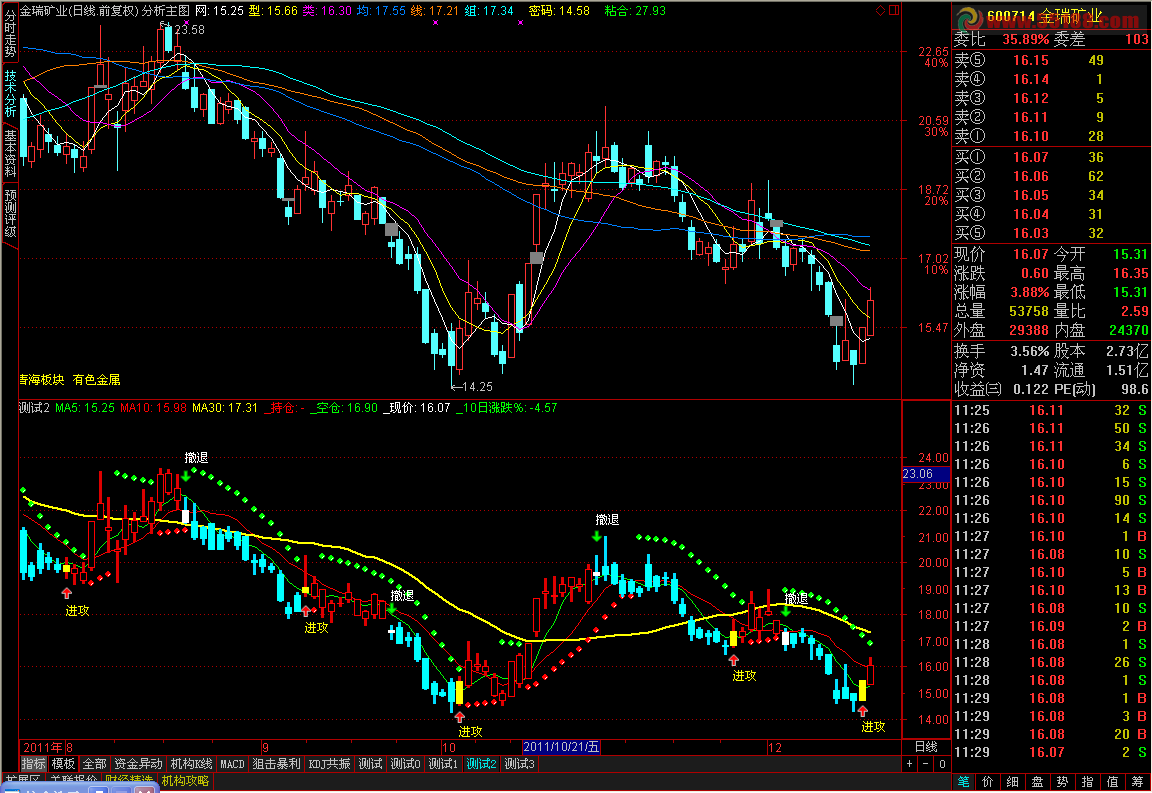
Task: Open the 机构攻略 bottom tab
Action: click(x=185, y=781)
